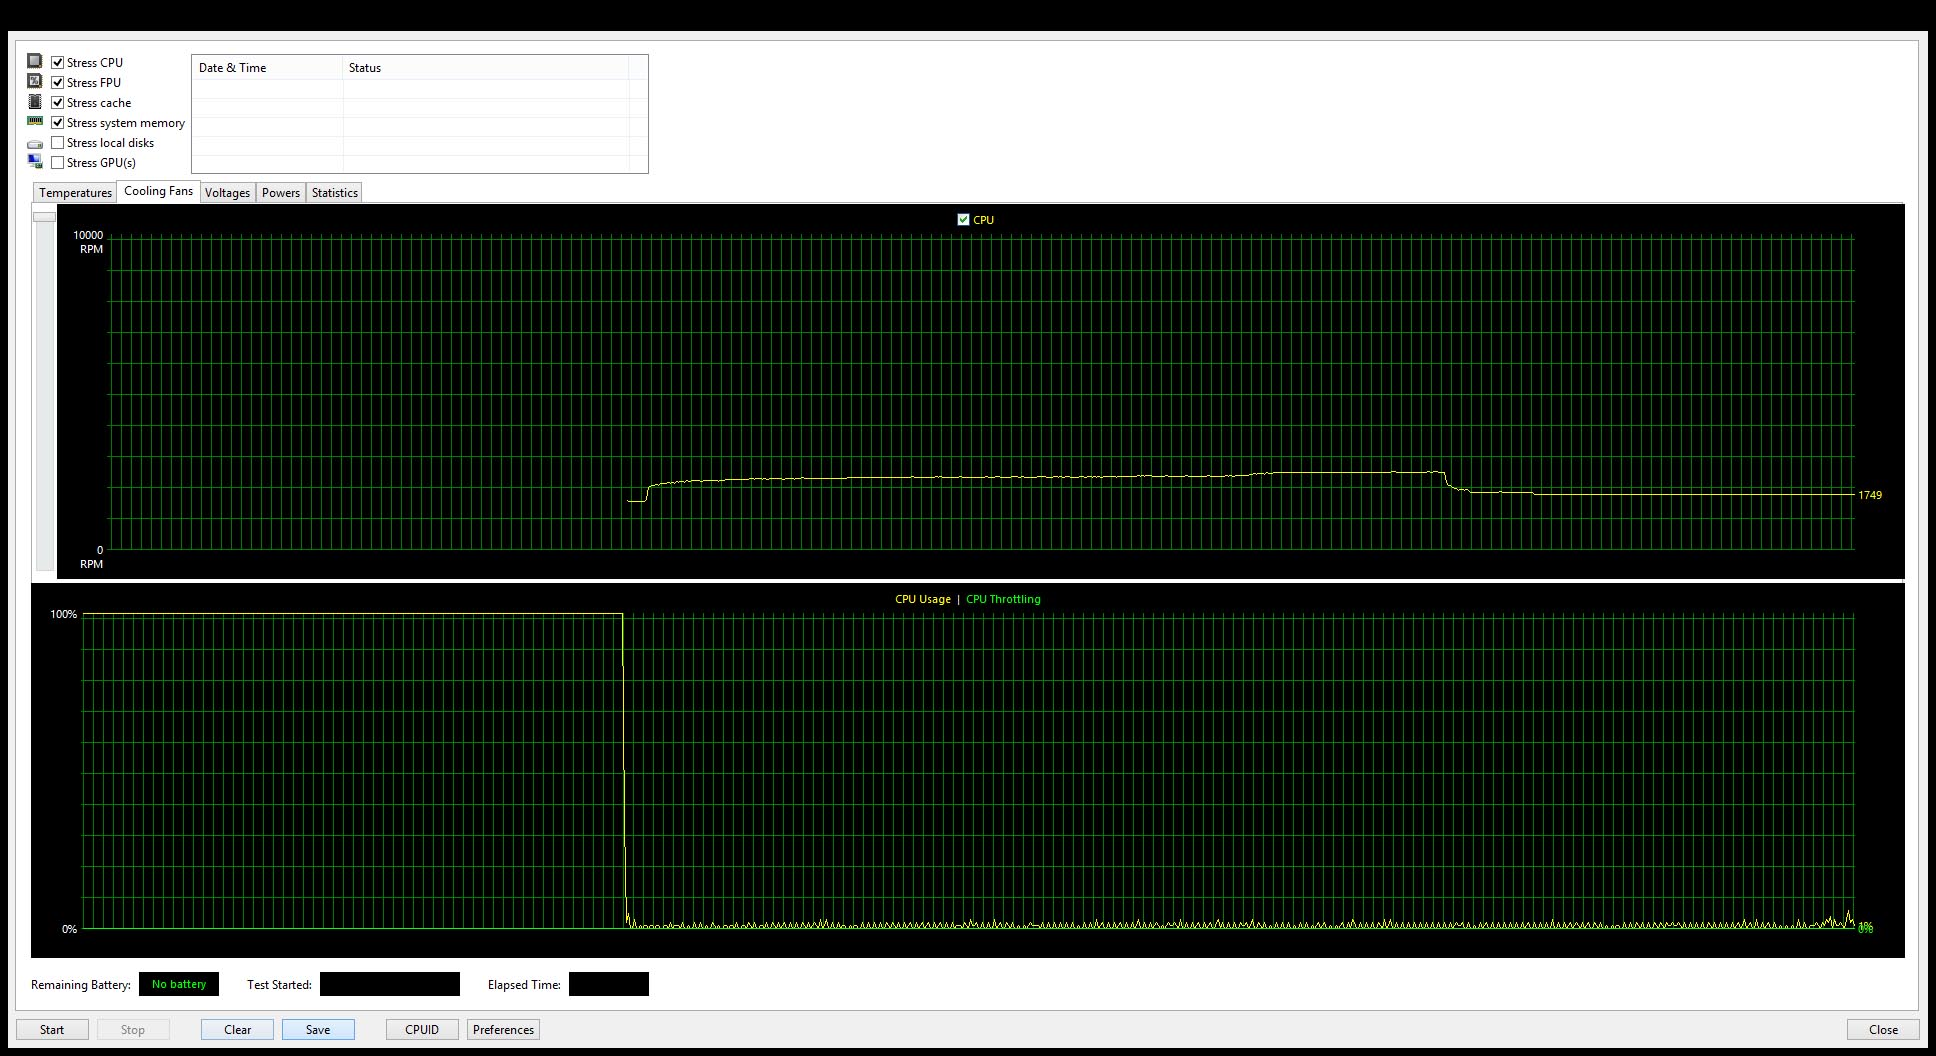Click the 10000 RPM axis label
This screenshot has width=1936, height=1056.
(88, 242)
